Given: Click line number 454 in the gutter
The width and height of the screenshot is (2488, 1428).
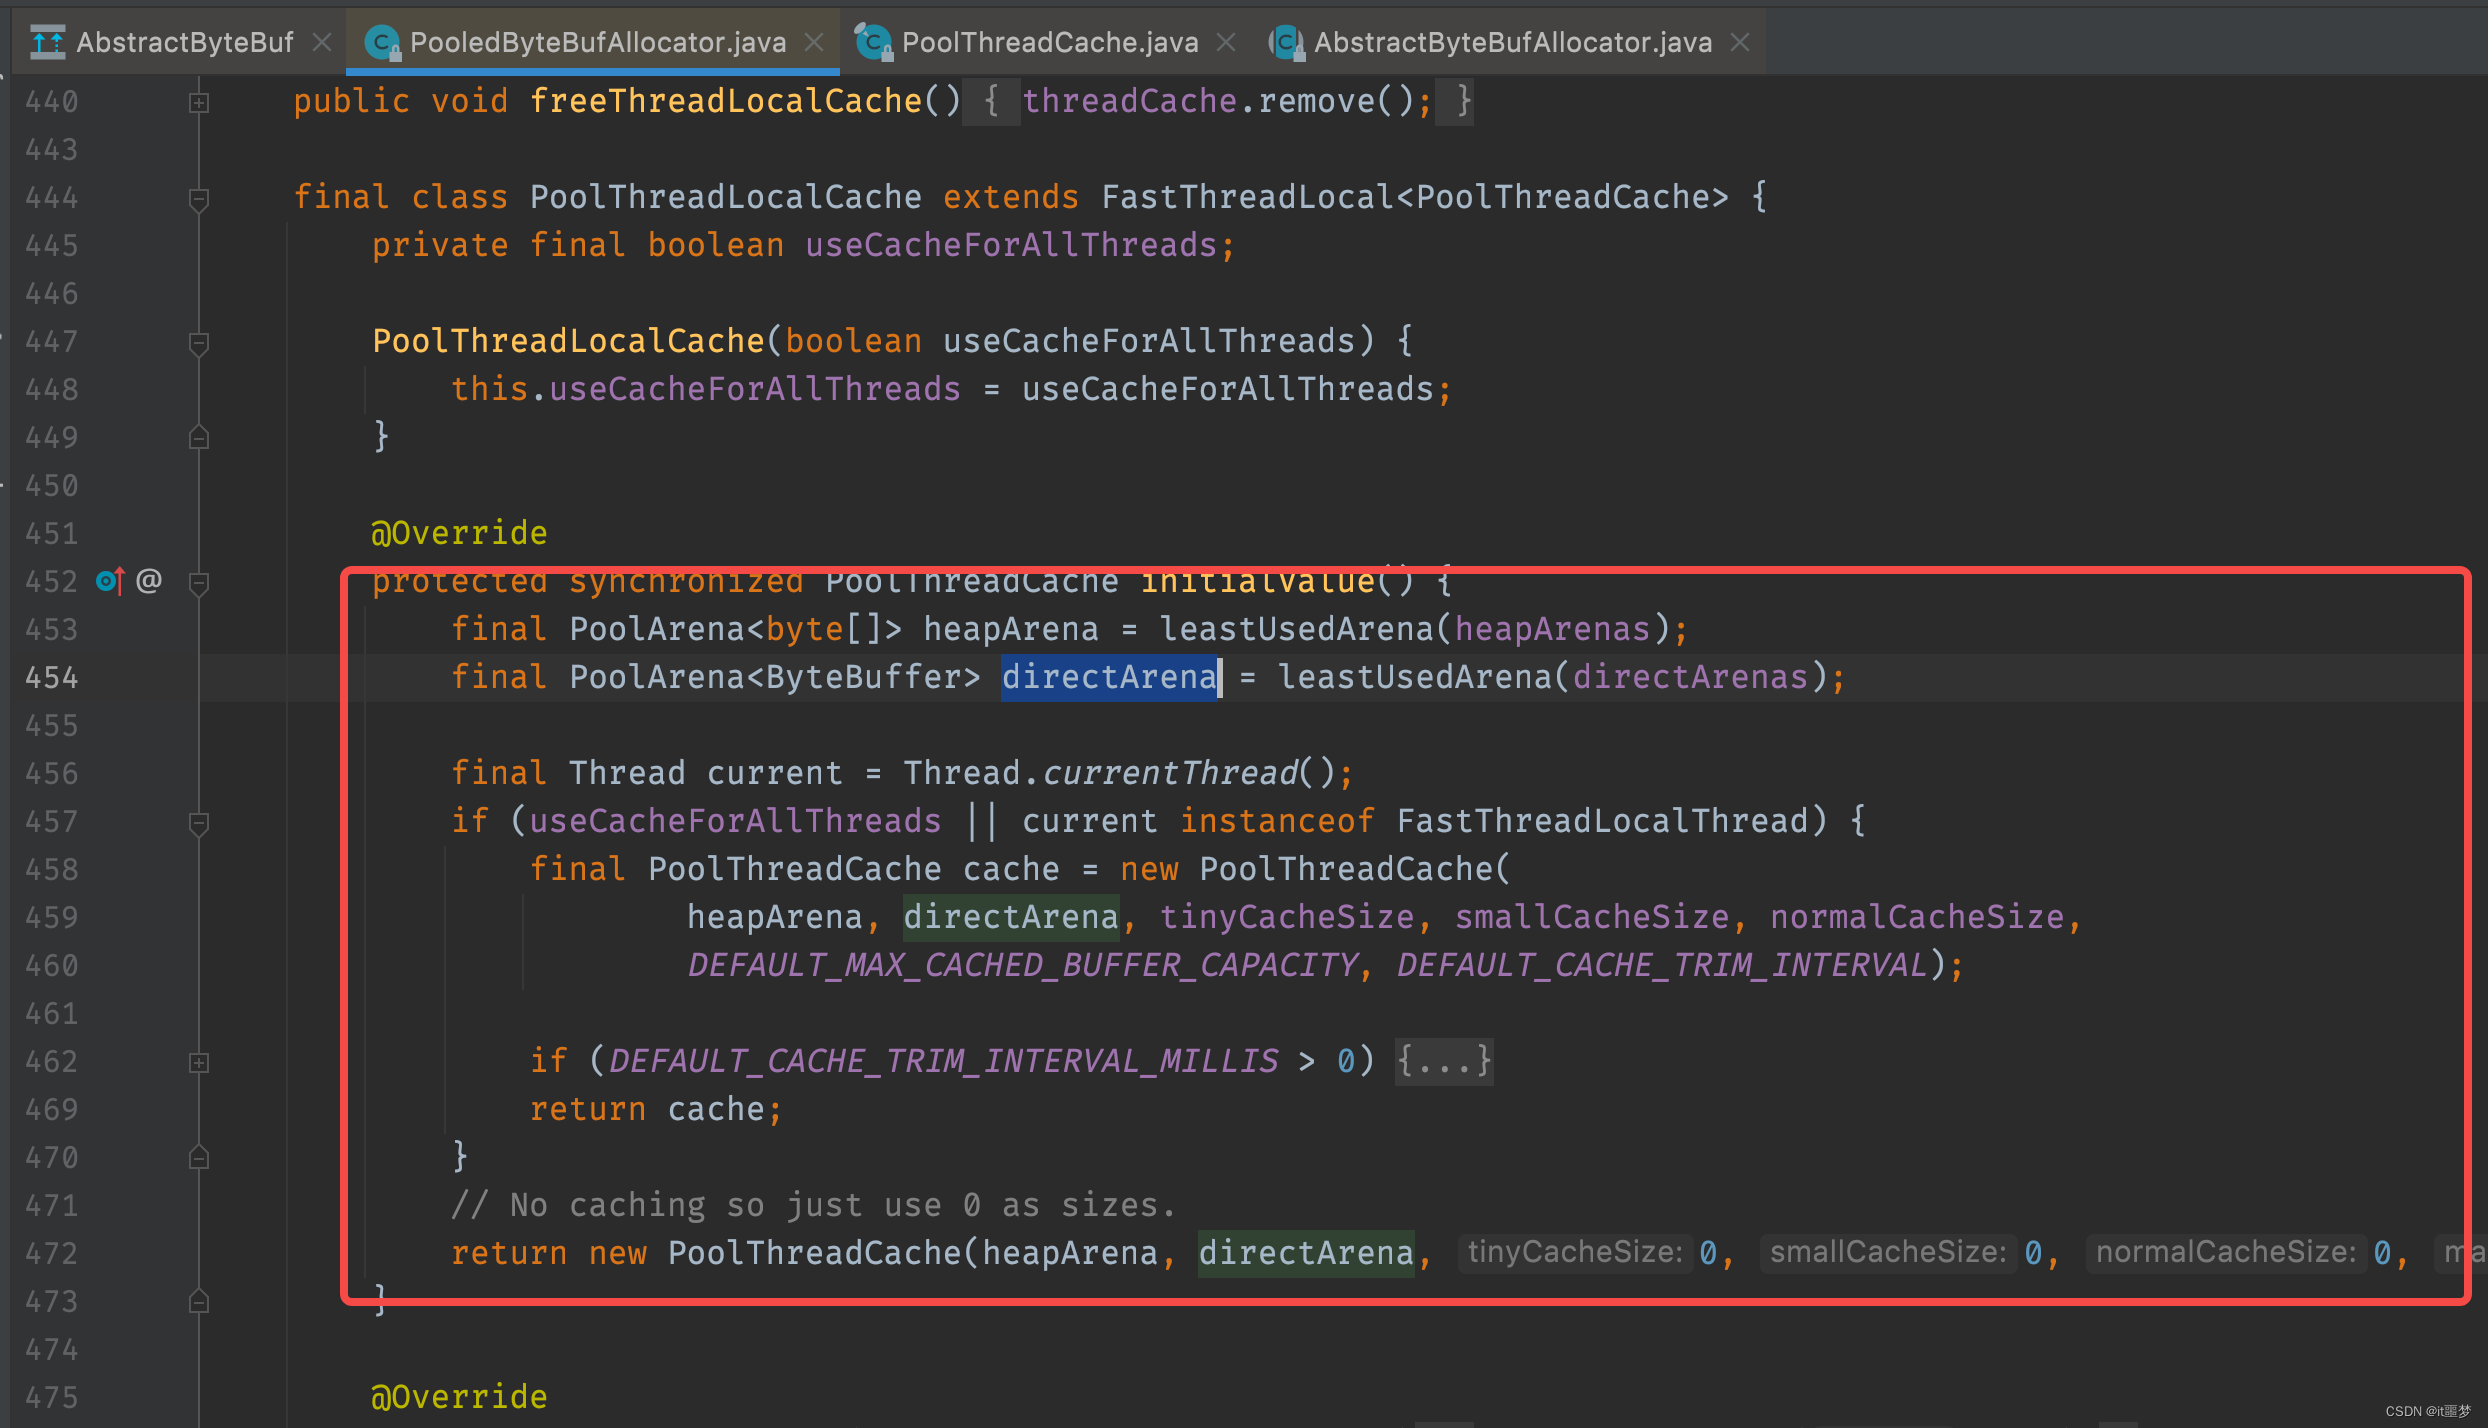Looking at the screenshot, I should pyautogui.click(x=51, y=678).
